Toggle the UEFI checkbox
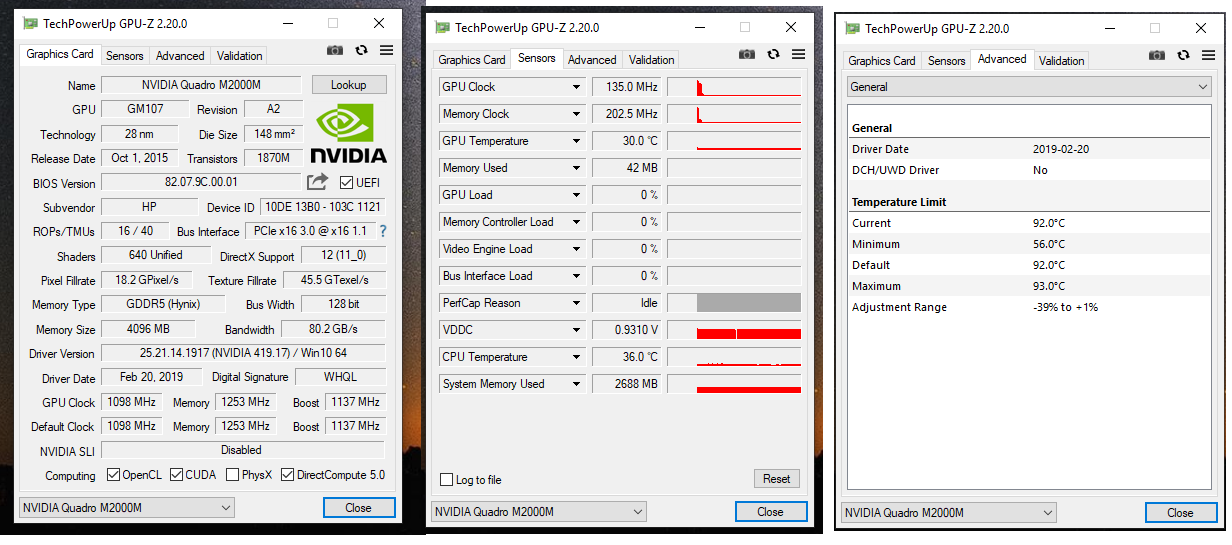Screen dimensions: 1232x545 pos(346,183)
